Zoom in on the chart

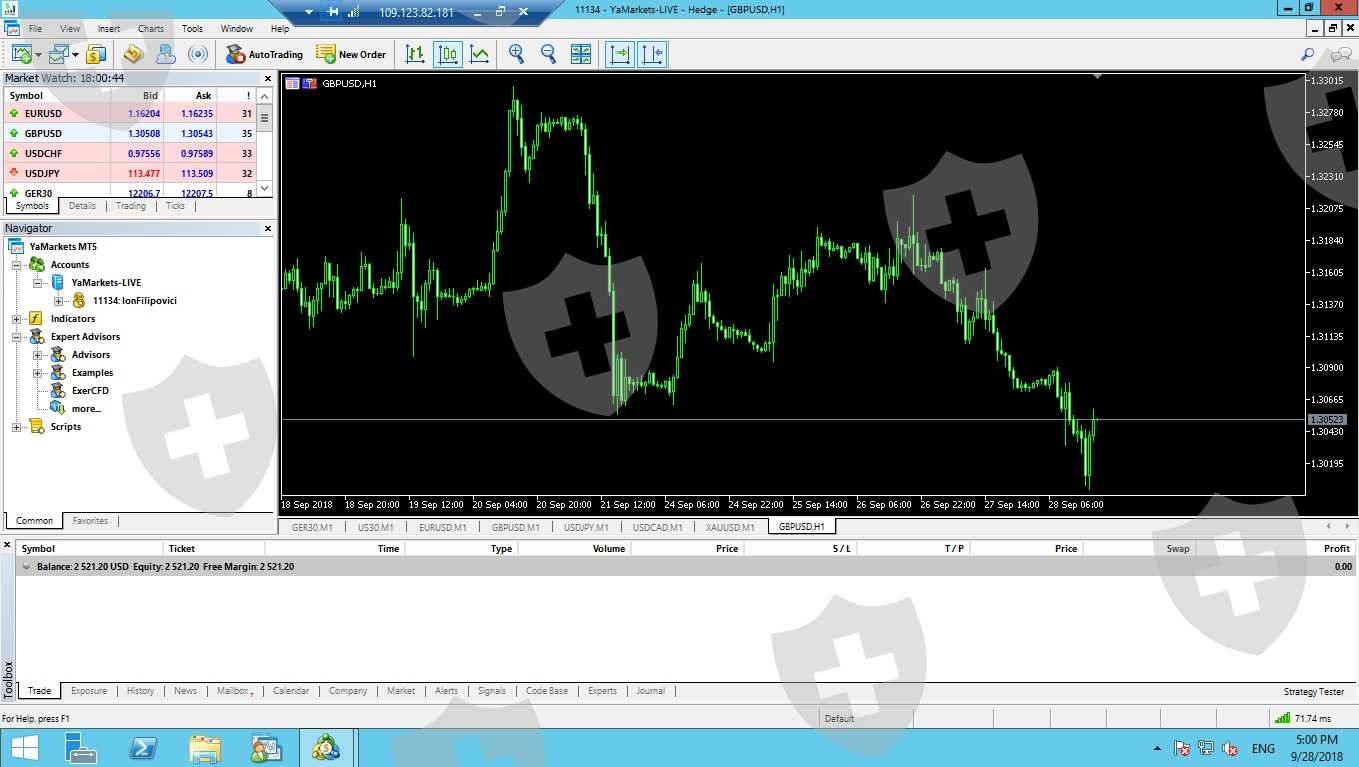516,54
